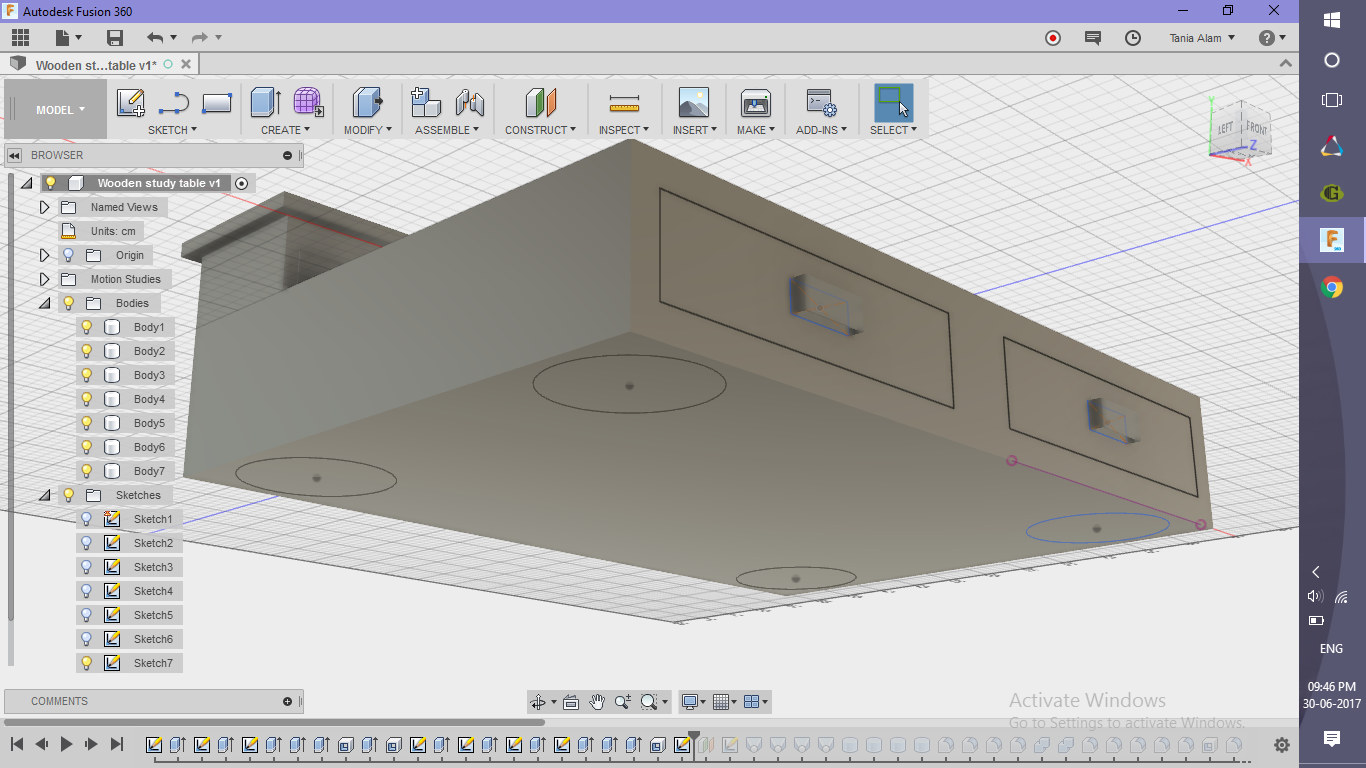The height and width of the screenshot is (768, 1366).
Task: Select the Extrude tool icon
Action: (x=265, y=103)
